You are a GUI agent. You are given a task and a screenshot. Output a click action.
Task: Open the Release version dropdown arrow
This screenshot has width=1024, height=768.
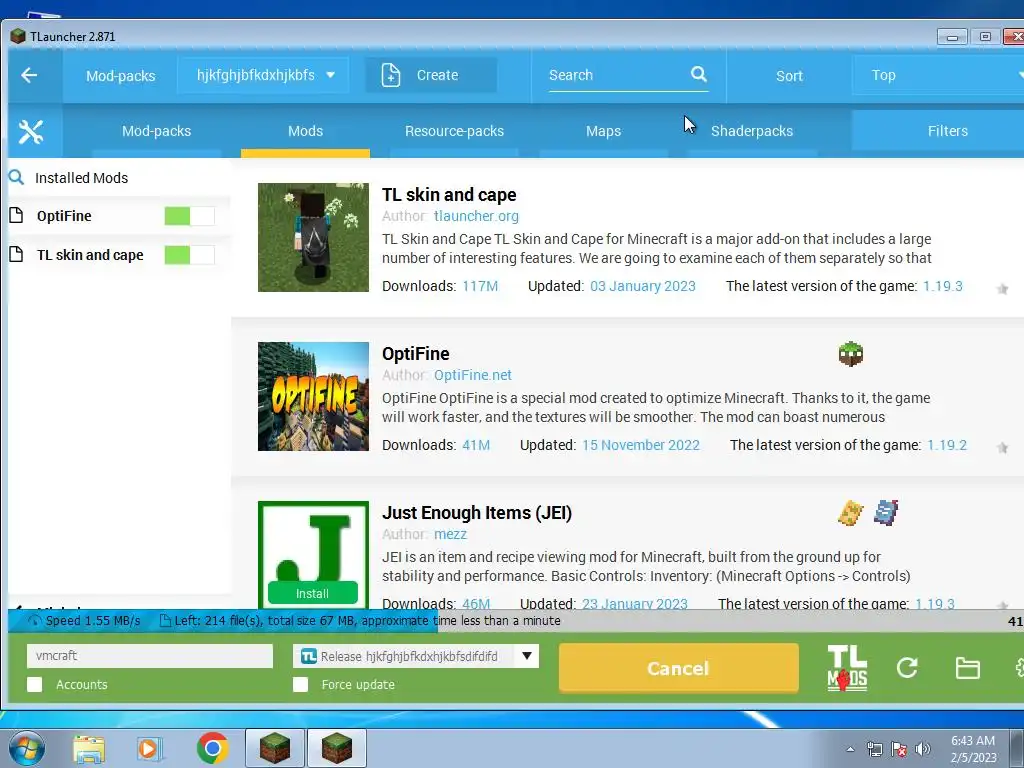[526, 656]
